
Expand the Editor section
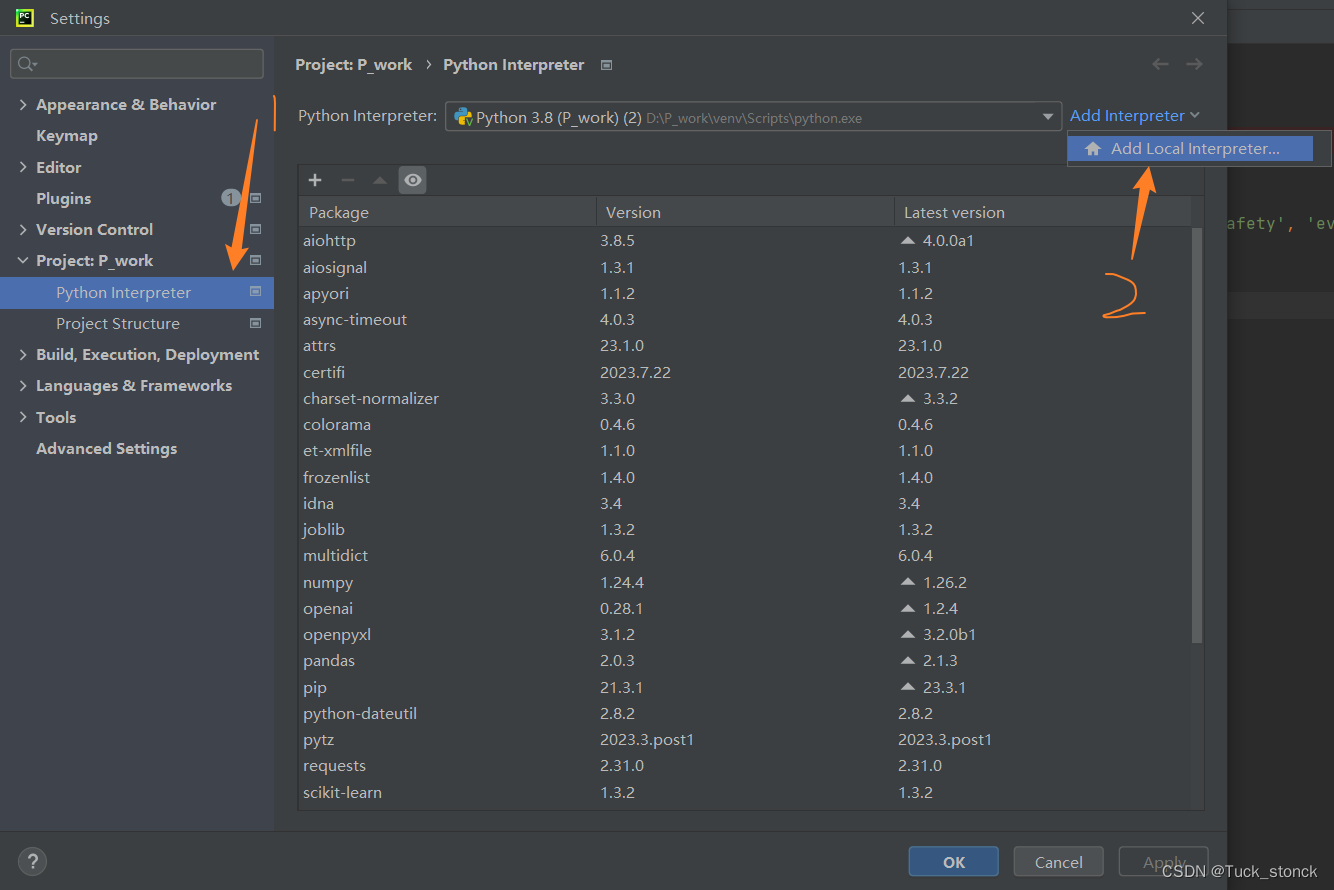(23, 167)
